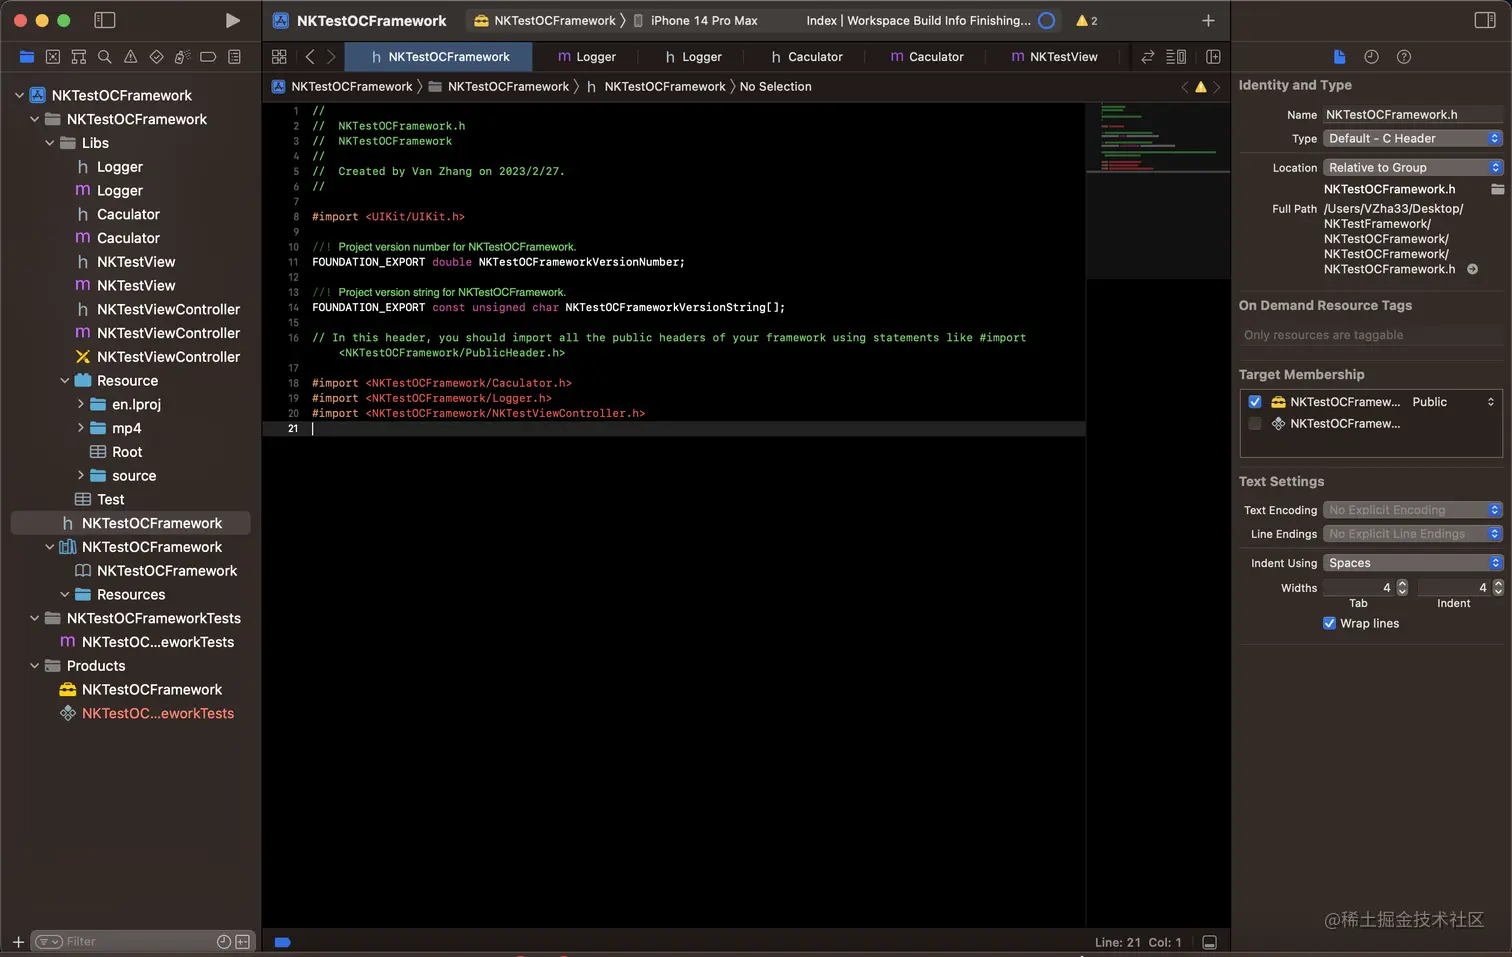Open the debug navigator
1512x957 pixels.
[182, 57]
